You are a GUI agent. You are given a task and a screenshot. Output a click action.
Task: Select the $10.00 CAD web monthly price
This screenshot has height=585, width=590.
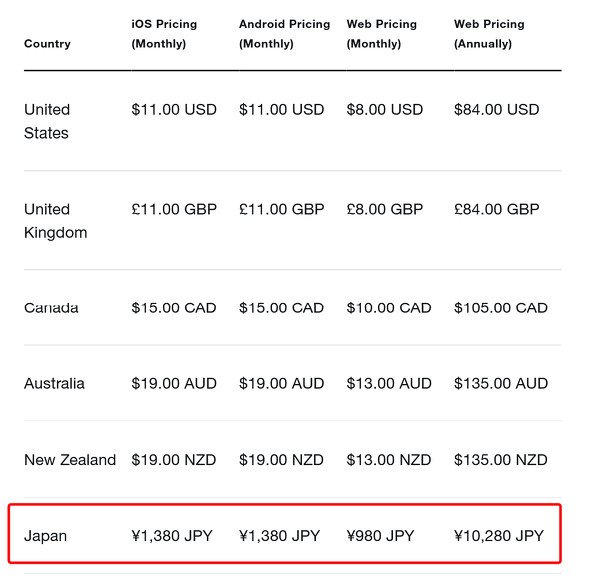[389, 308]
